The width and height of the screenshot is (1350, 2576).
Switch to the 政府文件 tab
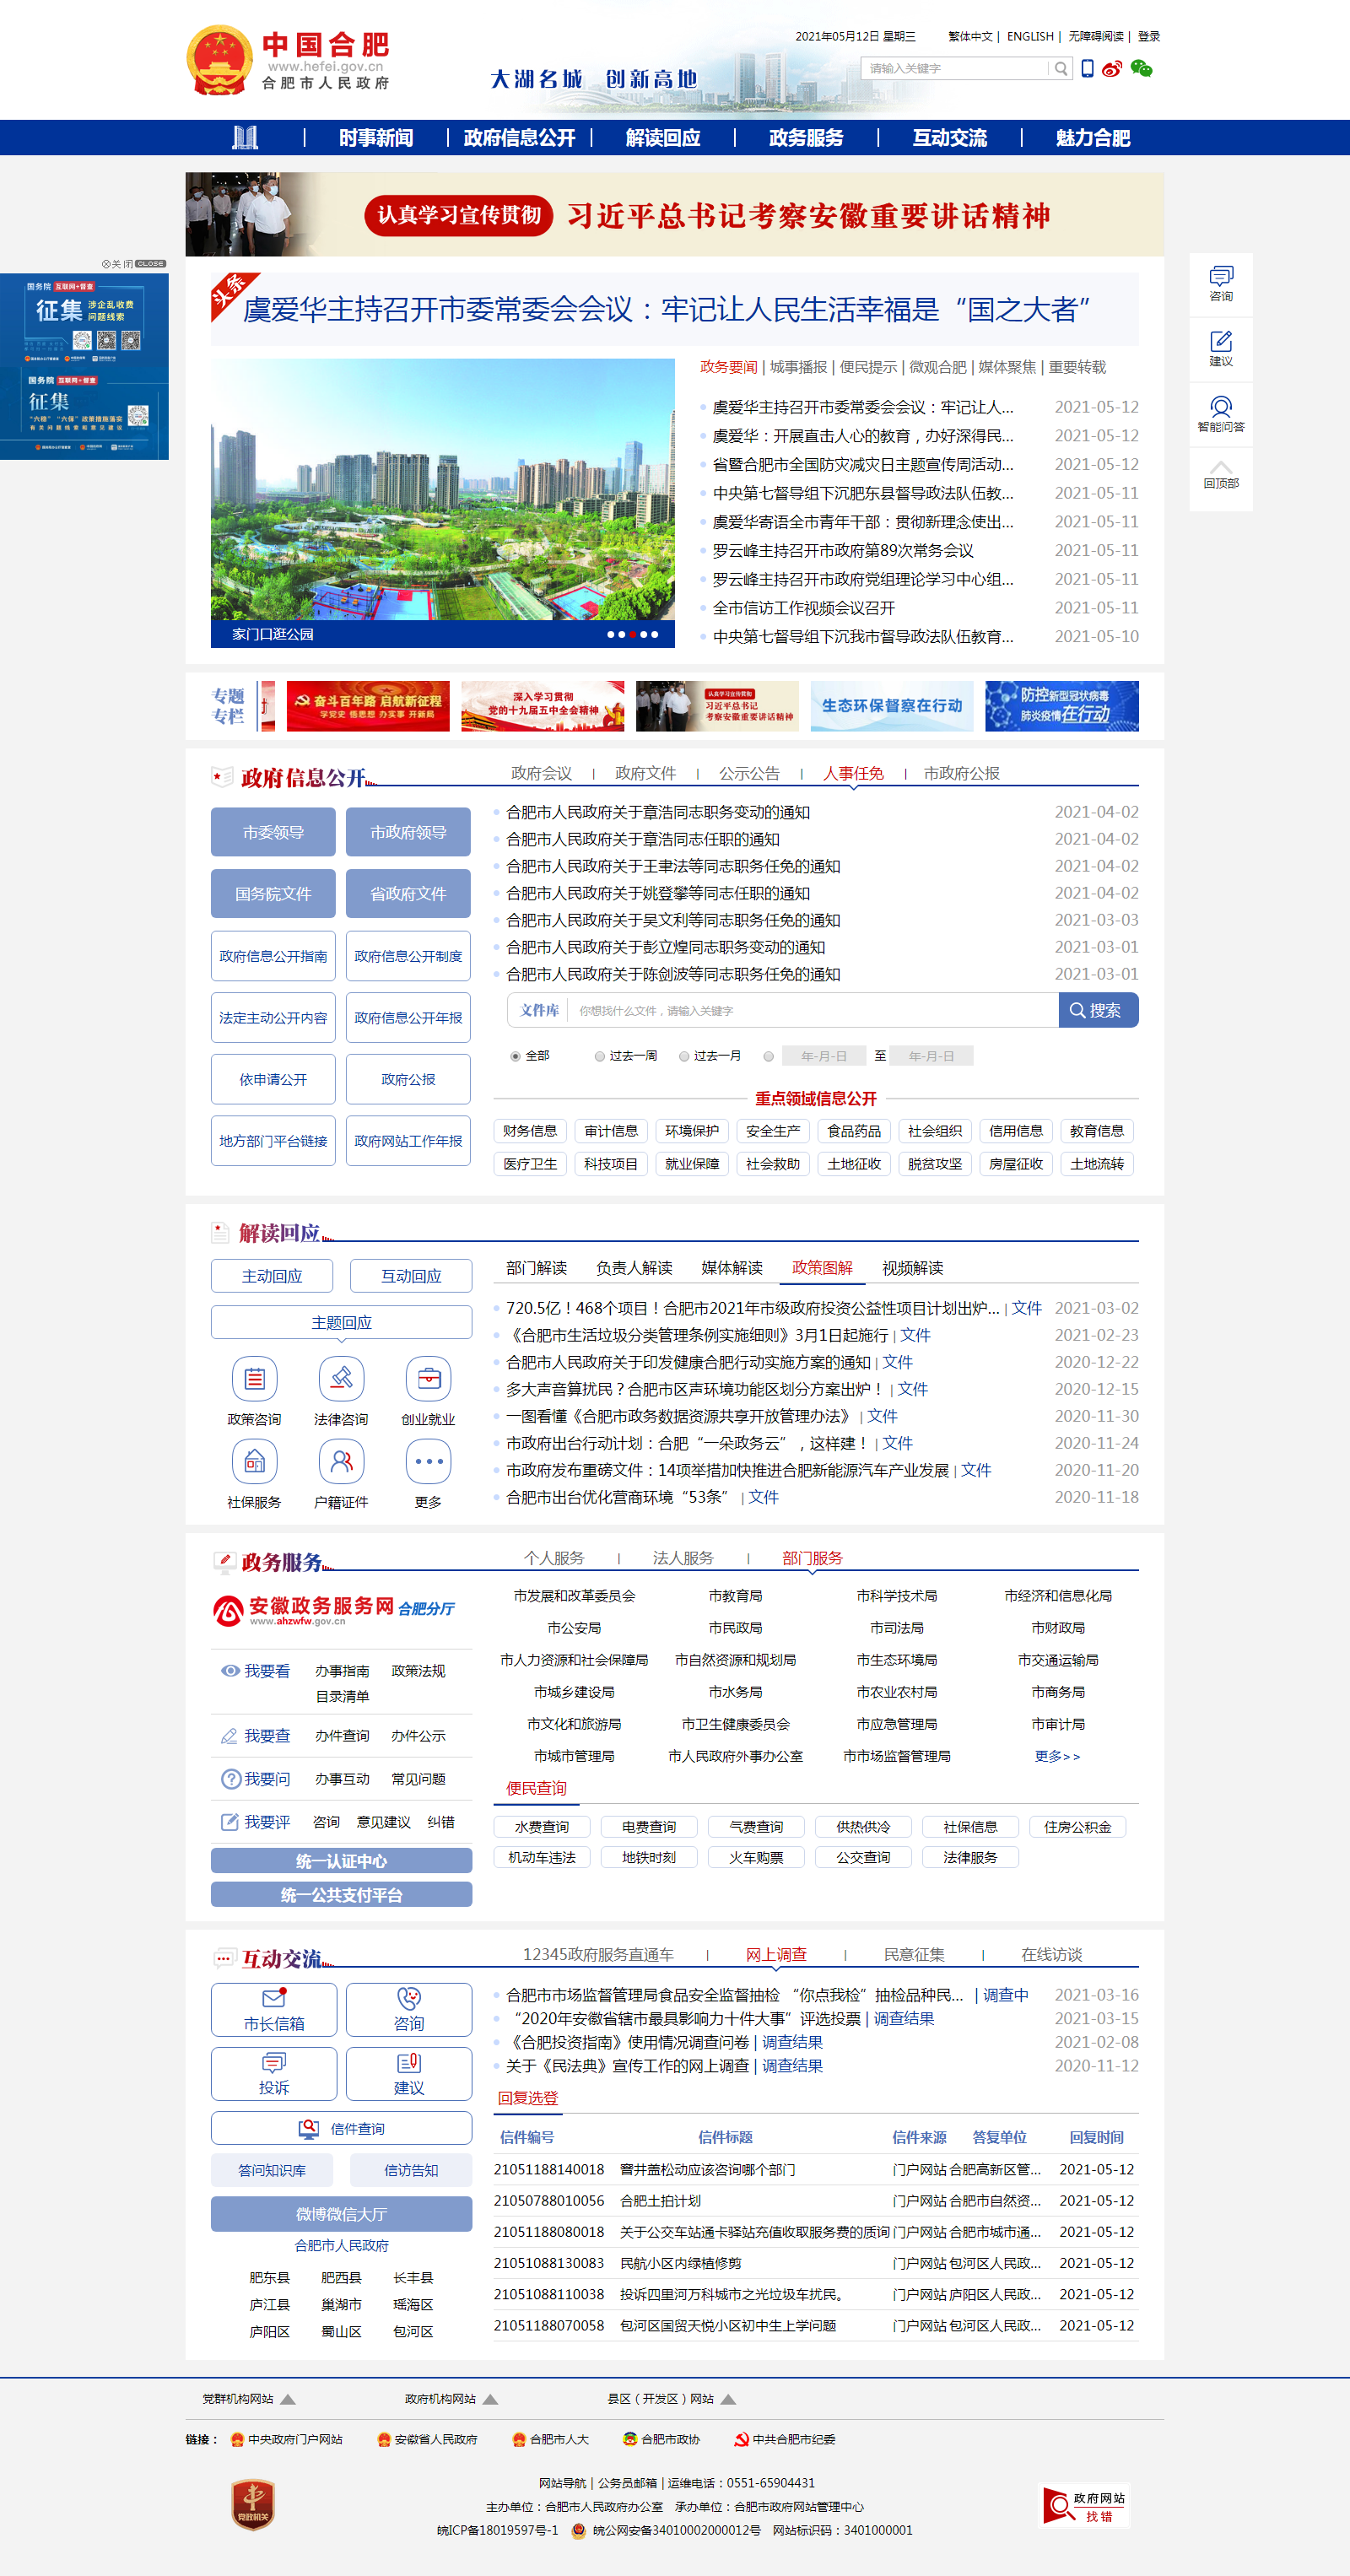coord(645,773)
